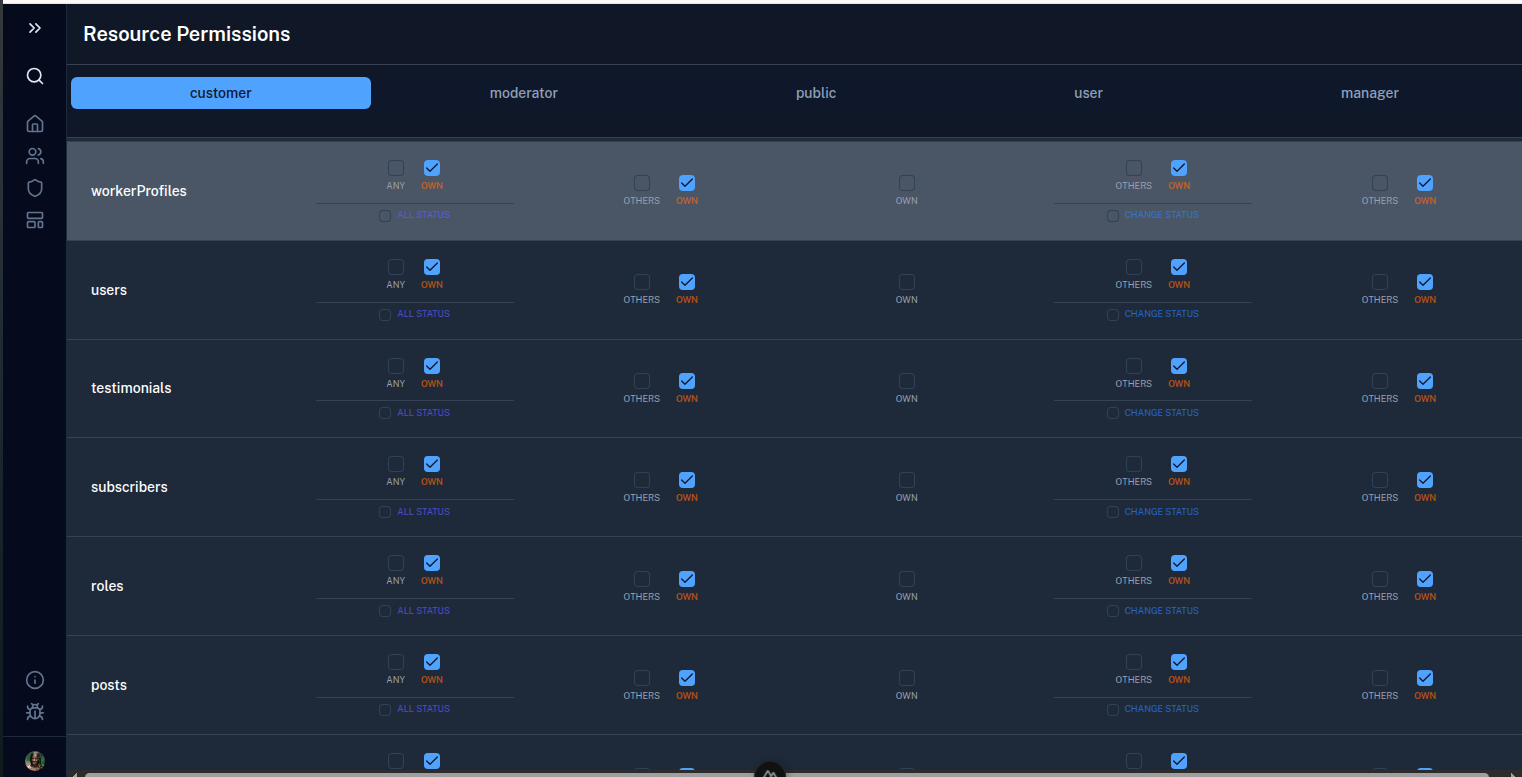The height and width of the screenshot is (777, 1522).
Task: Tick CHANGE STATUS checkbox in posts row
Action: point(1113,710)
